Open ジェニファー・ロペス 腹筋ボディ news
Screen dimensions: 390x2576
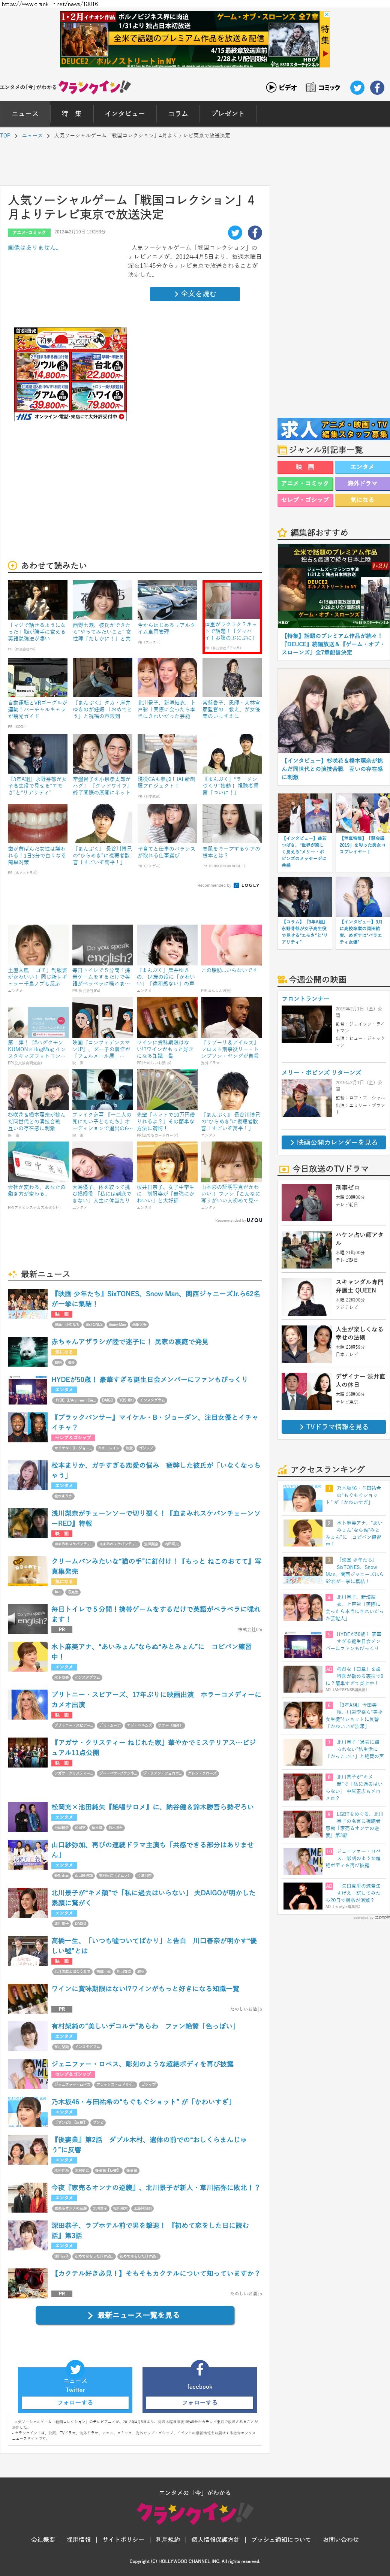coord(143,2064)
